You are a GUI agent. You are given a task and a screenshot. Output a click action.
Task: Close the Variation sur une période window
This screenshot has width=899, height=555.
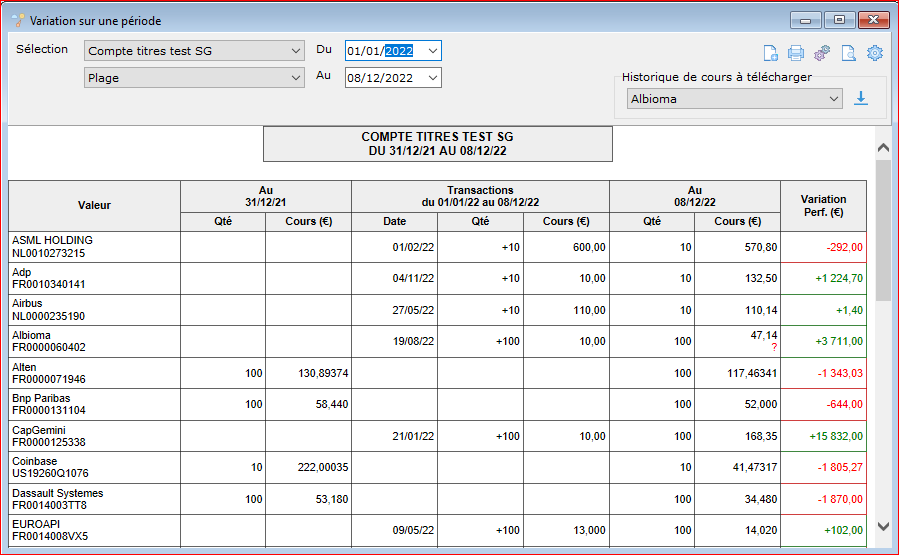pyautogui.click(x=873, y=20)
